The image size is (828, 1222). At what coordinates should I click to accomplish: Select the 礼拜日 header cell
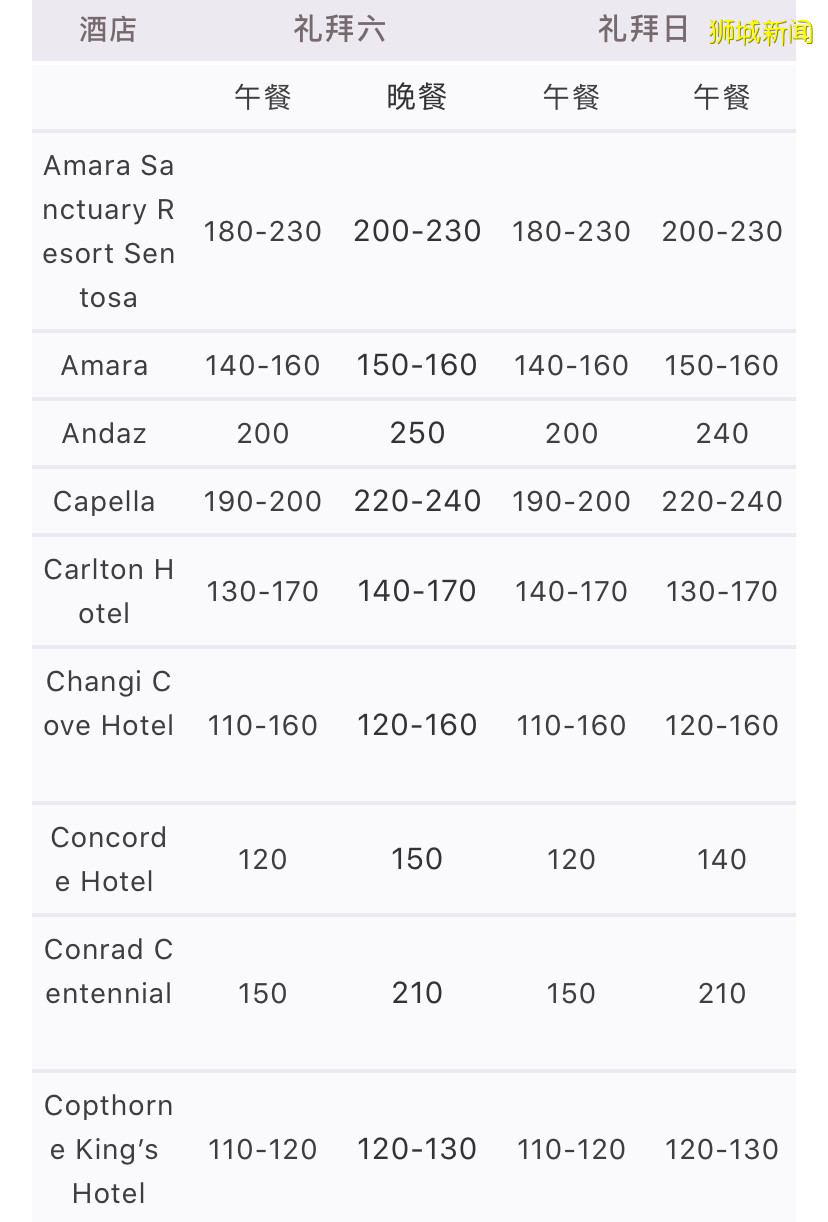[x=643, y=30]
